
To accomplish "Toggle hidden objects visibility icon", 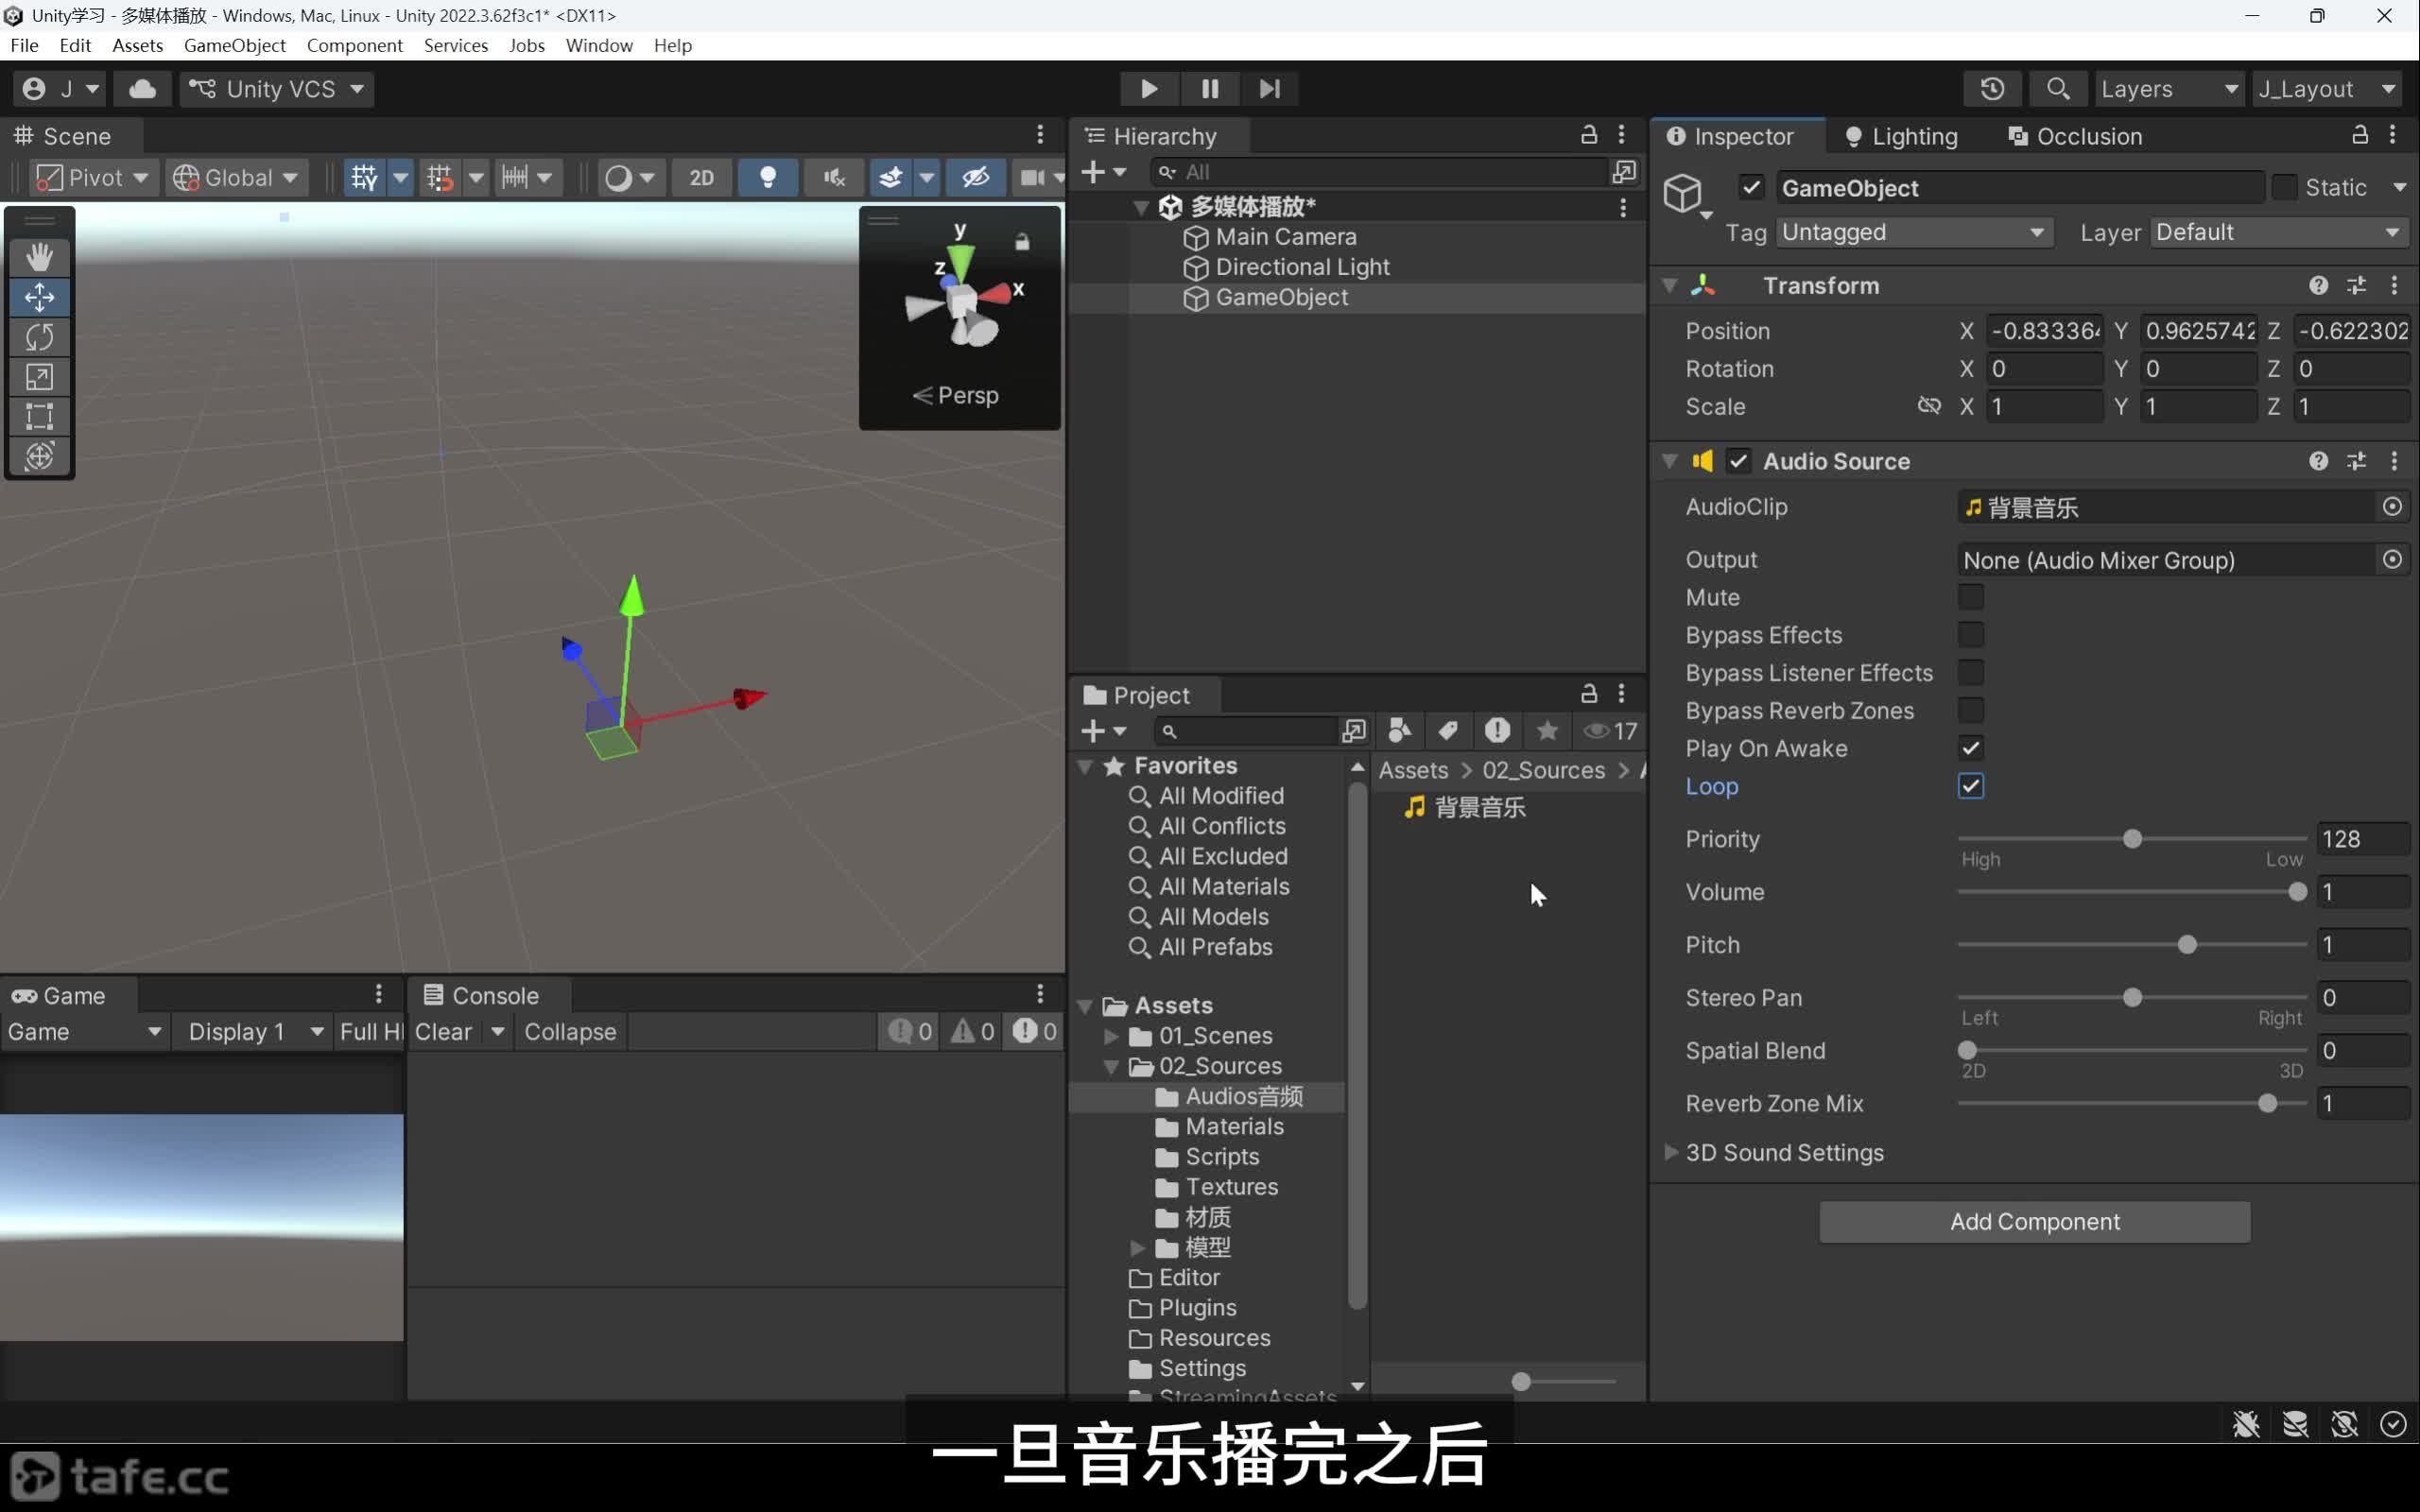I will (x=976, y=178).
